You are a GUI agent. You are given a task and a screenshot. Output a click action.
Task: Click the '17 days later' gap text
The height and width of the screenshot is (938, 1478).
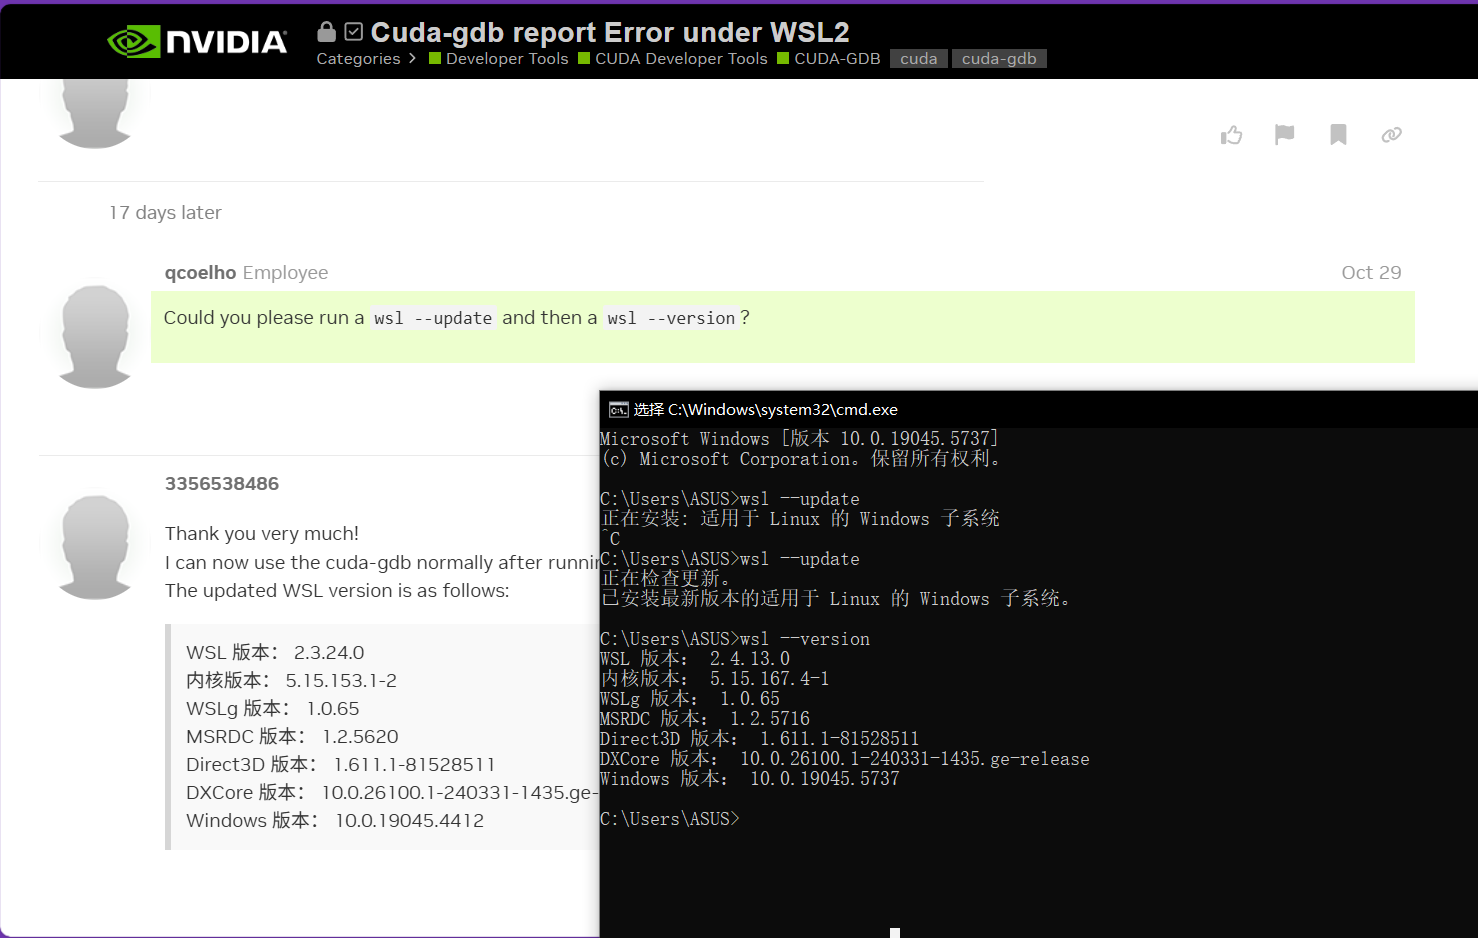tap(165, 213)
